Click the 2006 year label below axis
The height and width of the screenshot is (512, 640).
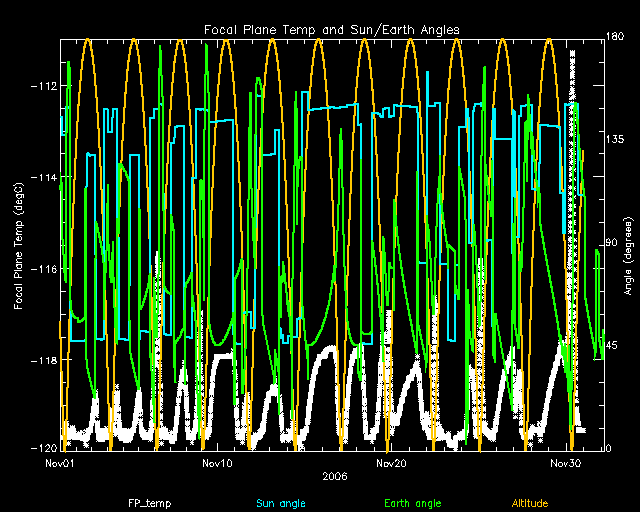[336, 477]
